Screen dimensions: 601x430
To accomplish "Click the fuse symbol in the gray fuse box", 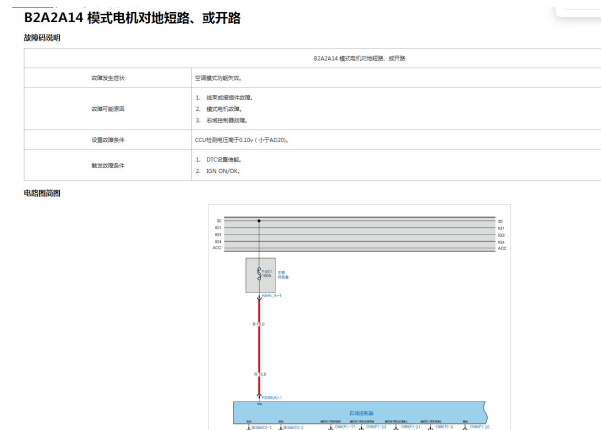I will point(259,274).
